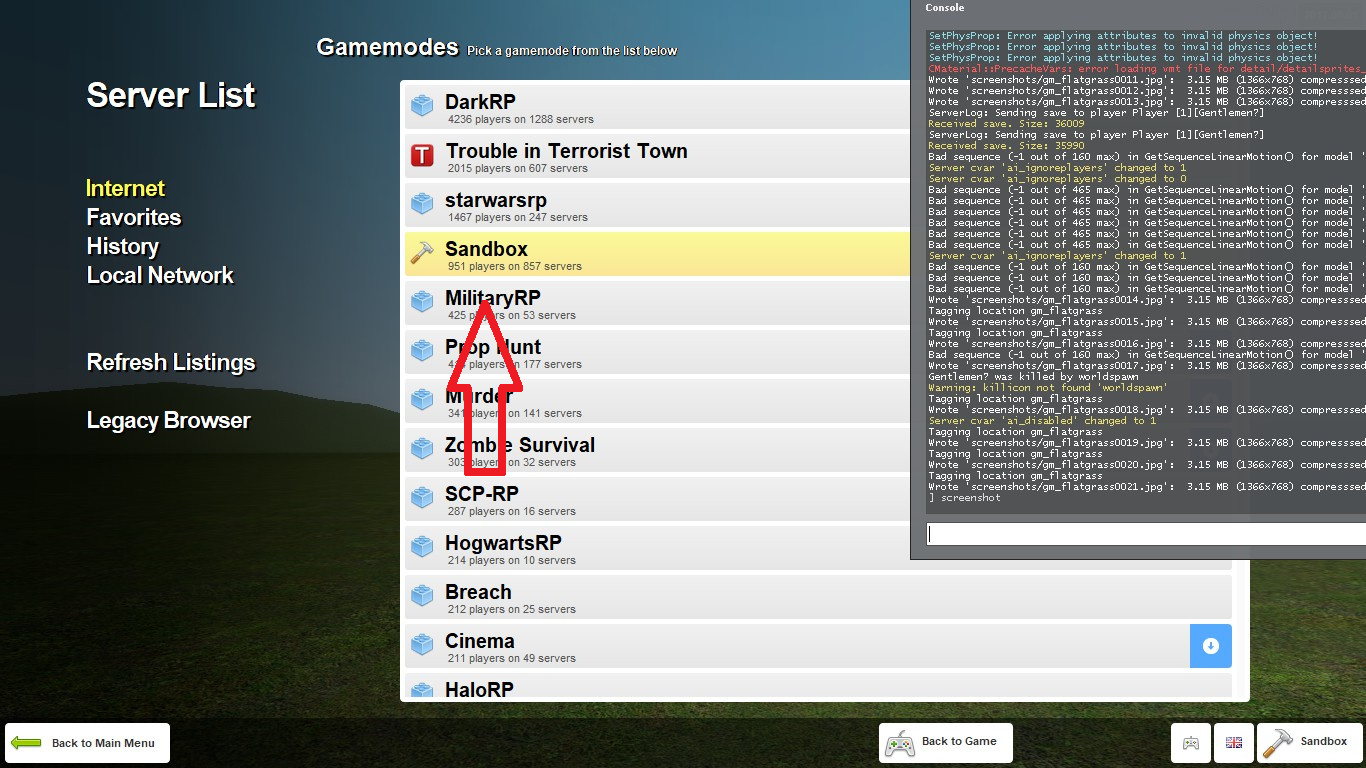Open language selection UK flag
1366x768 pixels.
1234,743
